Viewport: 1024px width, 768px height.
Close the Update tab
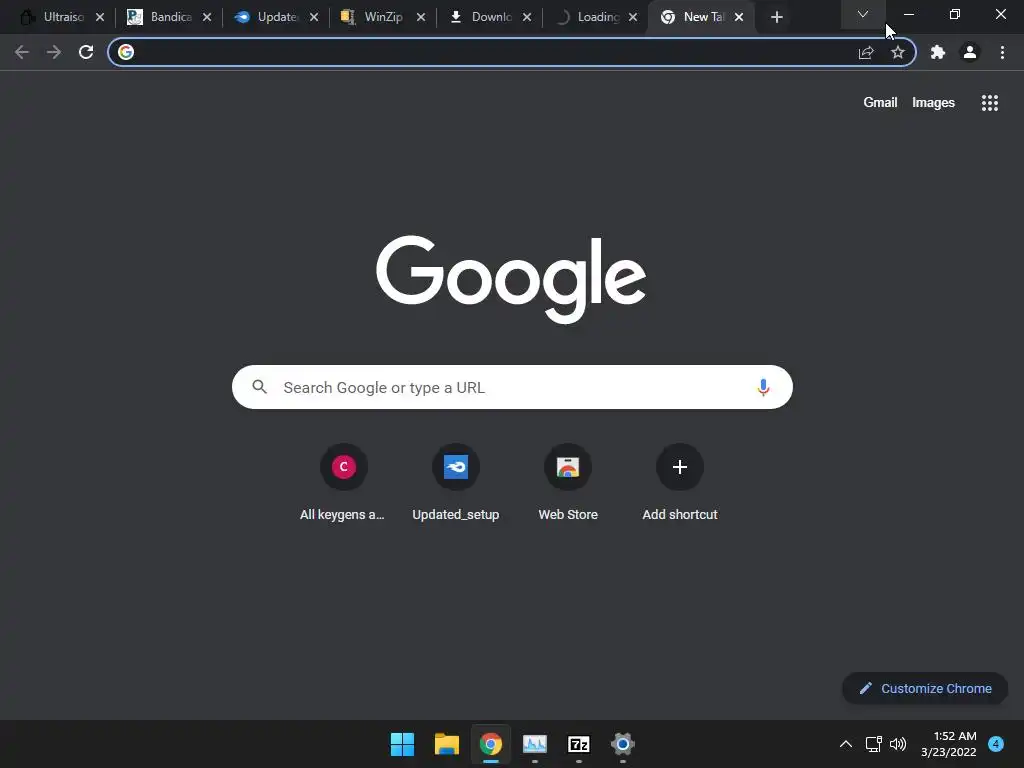coord(314,18)
